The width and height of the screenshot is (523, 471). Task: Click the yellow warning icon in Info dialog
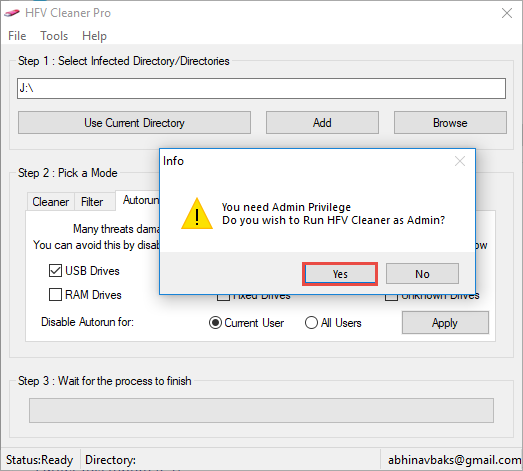click(x=197, y=213)
